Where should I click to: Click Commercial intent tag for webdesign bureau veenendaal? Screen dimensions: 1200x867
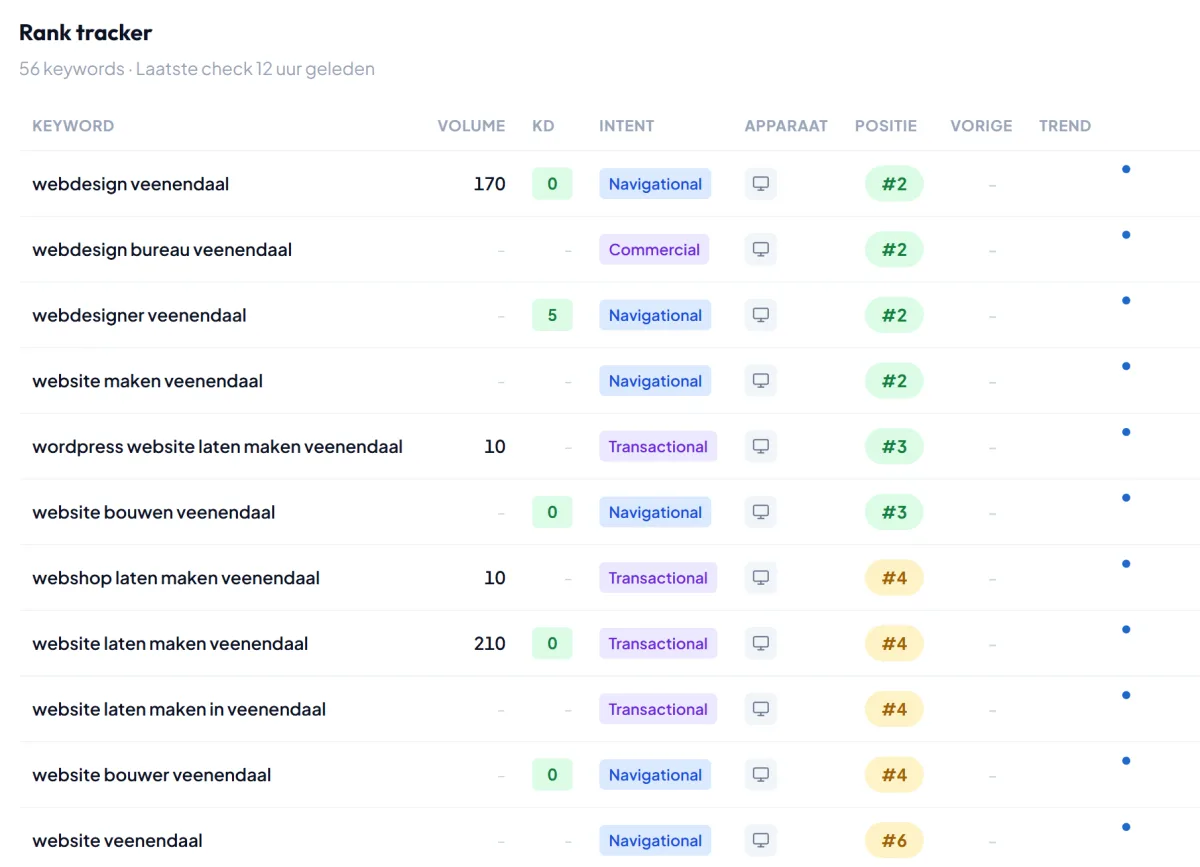[654, 250]
